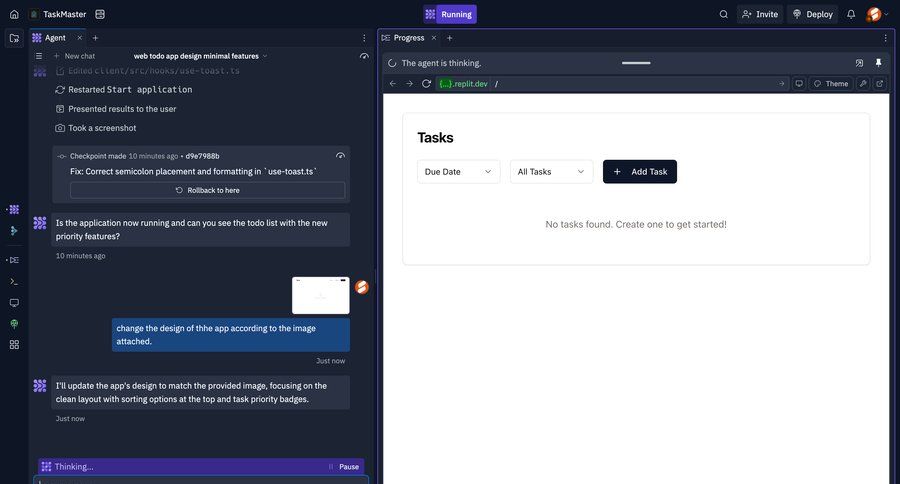Screen dimensions: 900x484
Task: Open all tools grid icon in sidebar
Action: [14, 344]
